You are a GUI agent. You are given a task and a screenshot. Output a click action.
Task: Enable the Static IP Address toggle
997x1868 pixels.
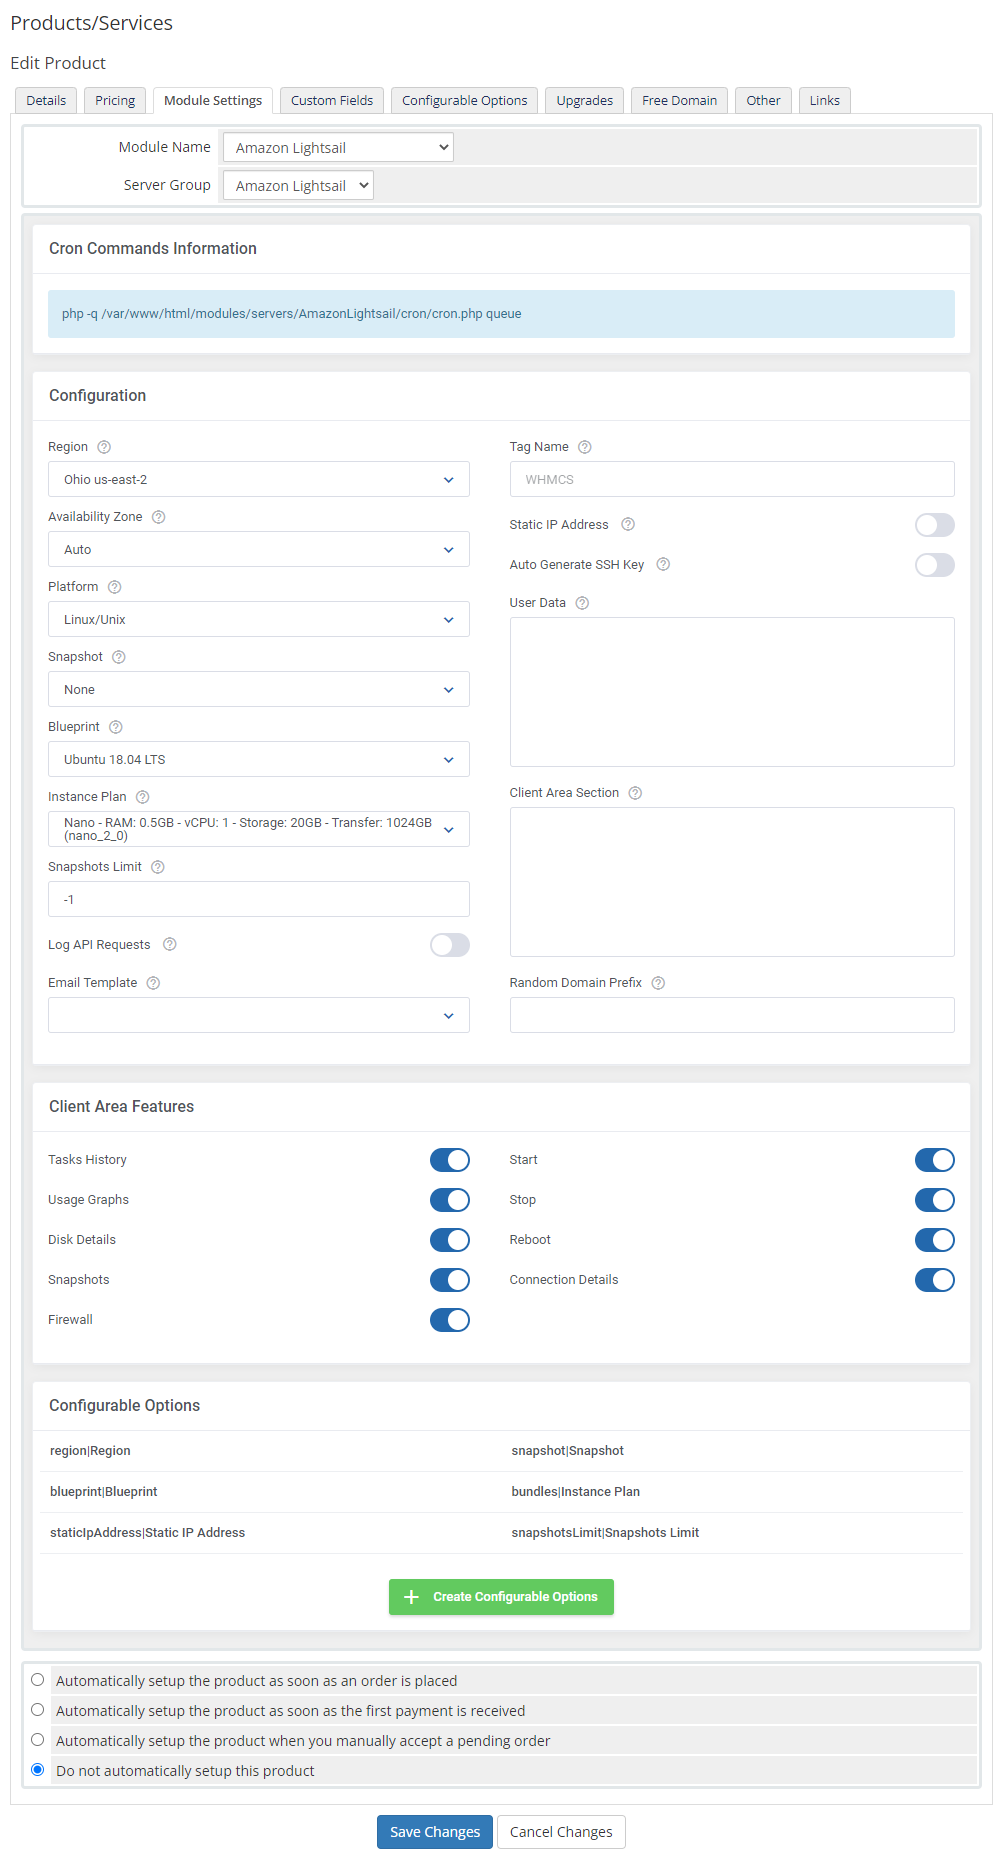pyautogui.click(x=934, y=525)
